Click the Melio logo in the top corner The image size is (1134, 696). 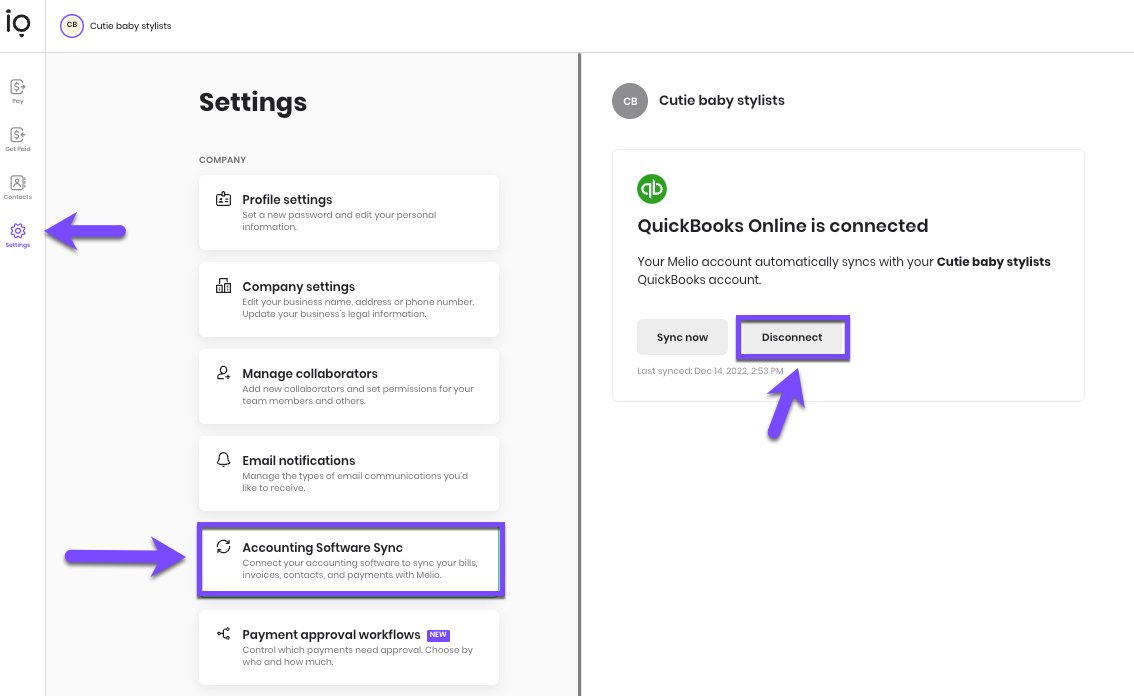point(18,24)
